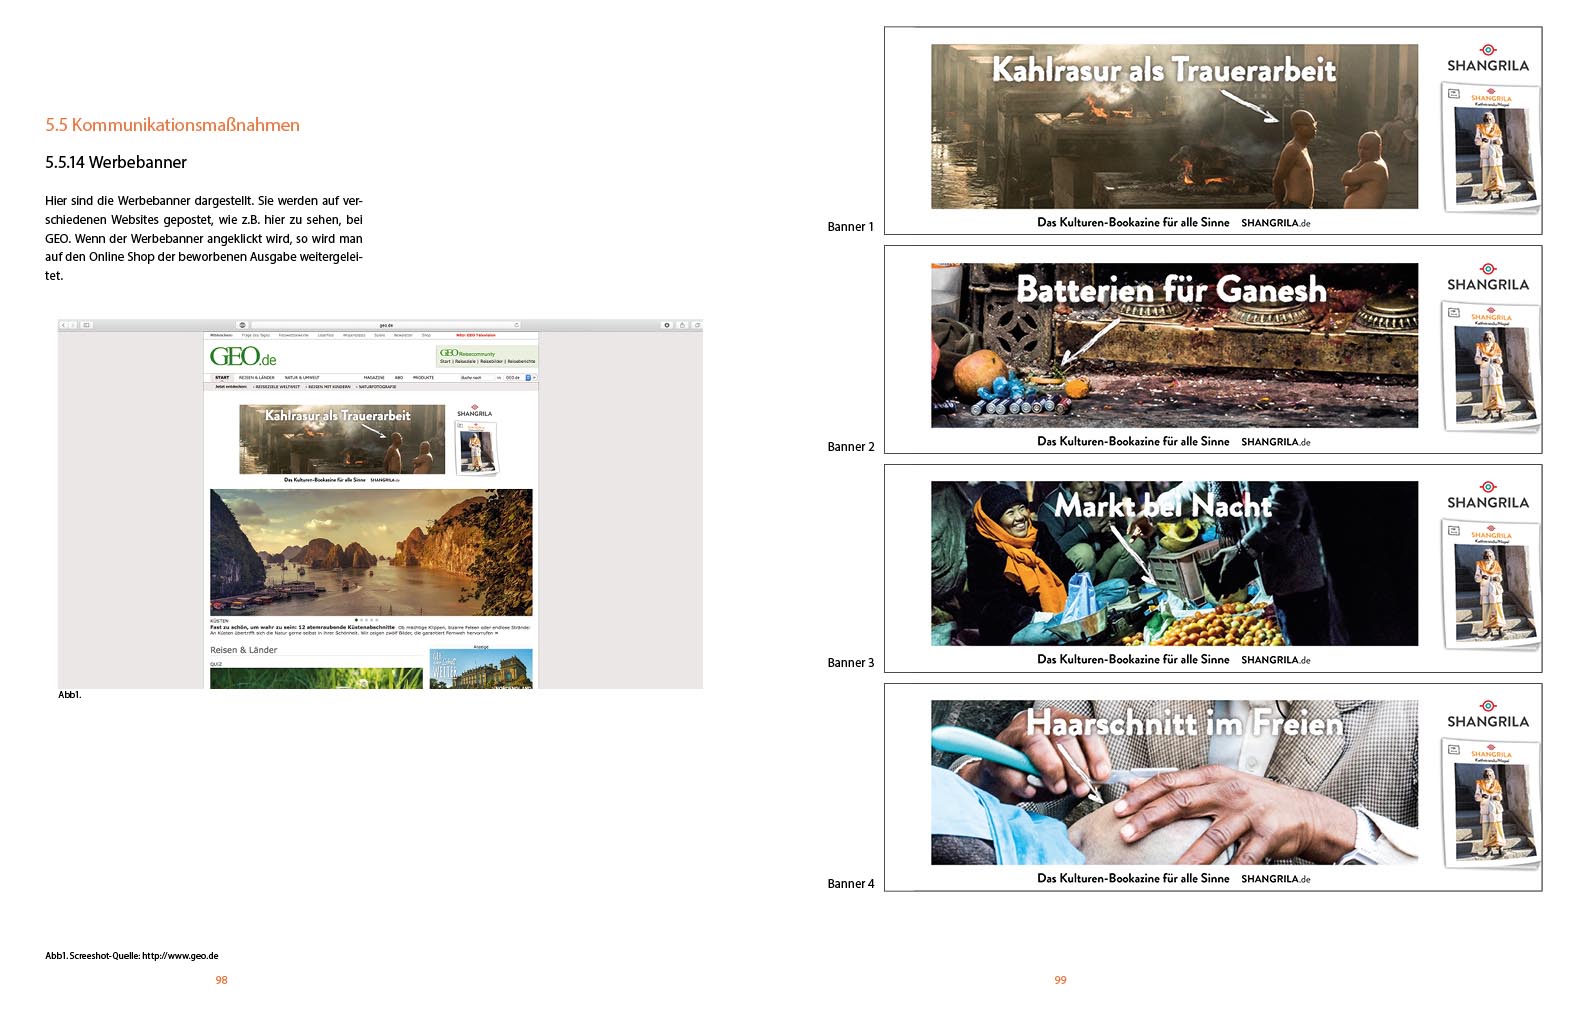Click the Batterien für Ganesh banner image

[1174, 345]
